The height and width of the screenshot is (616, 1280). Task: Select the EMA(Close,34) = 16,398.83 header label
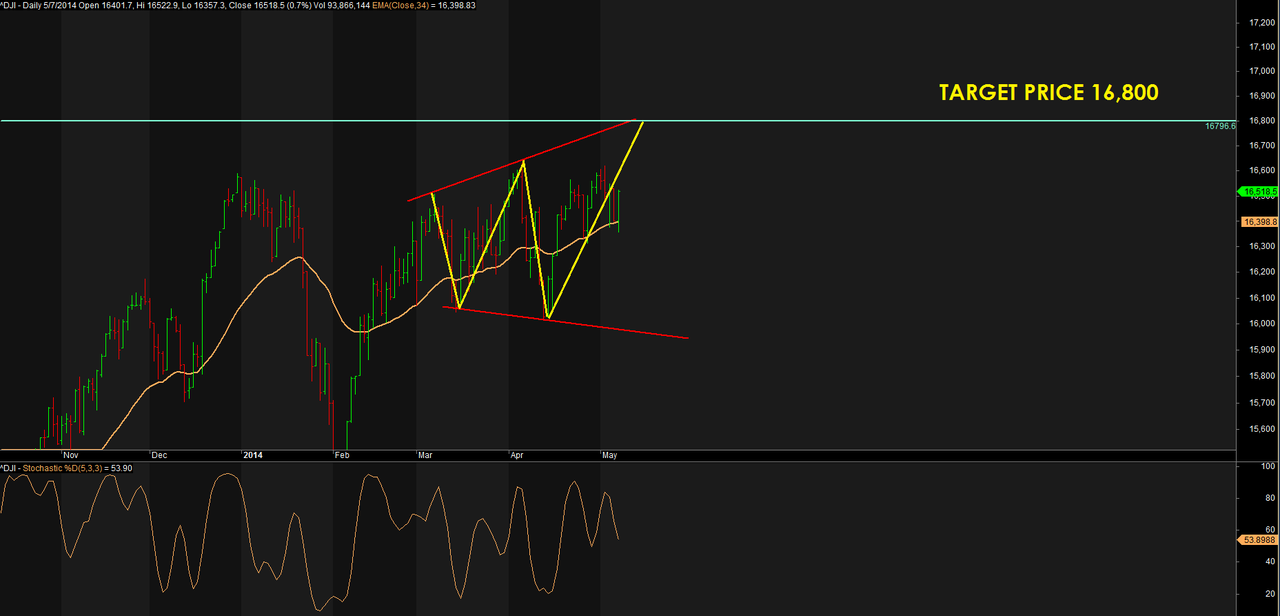(x=426, y=5)
